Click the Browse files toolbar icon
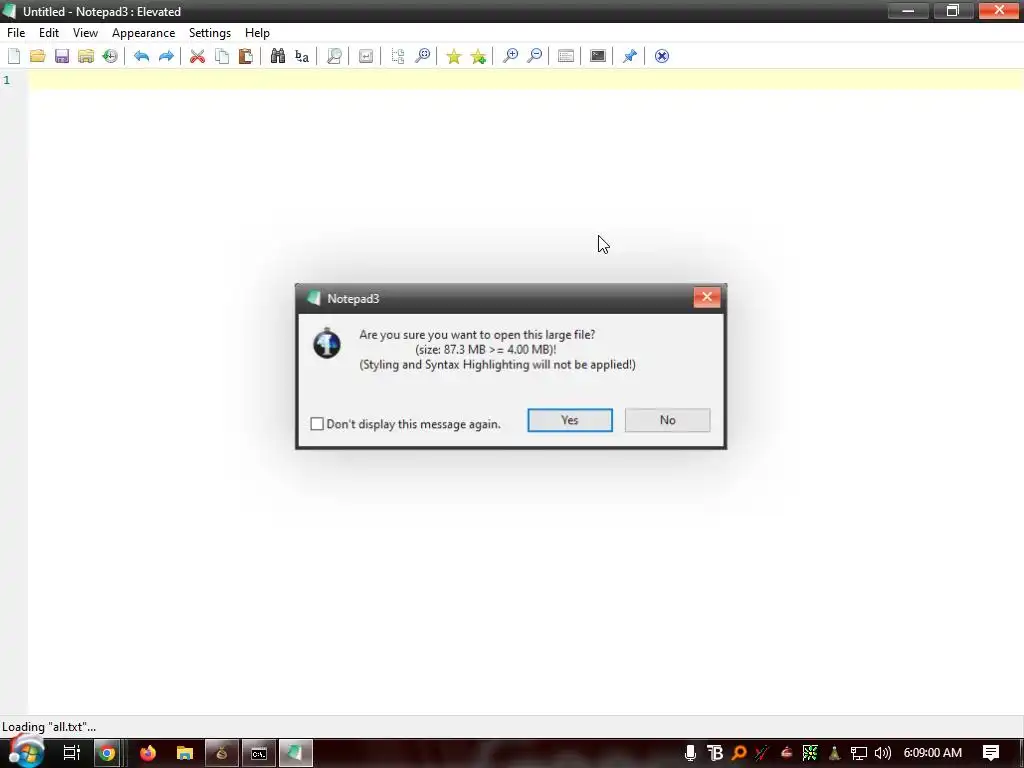 click(x=86, y=56)
